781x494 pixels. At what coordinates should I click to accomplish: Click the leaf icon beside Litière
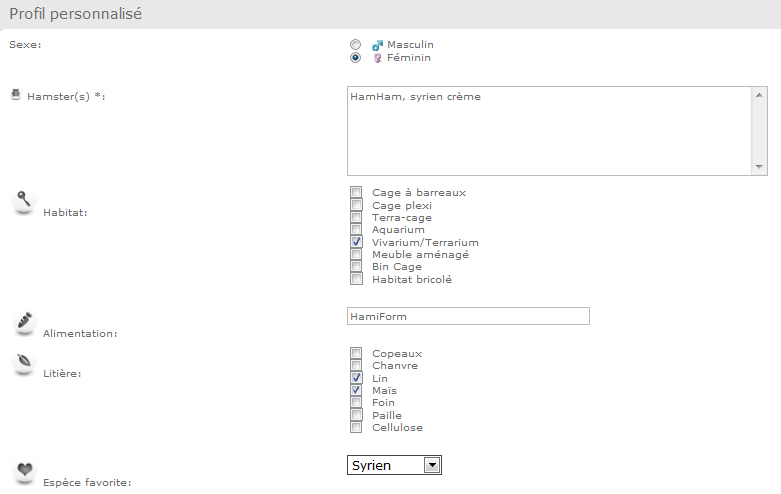coord(24,362)
